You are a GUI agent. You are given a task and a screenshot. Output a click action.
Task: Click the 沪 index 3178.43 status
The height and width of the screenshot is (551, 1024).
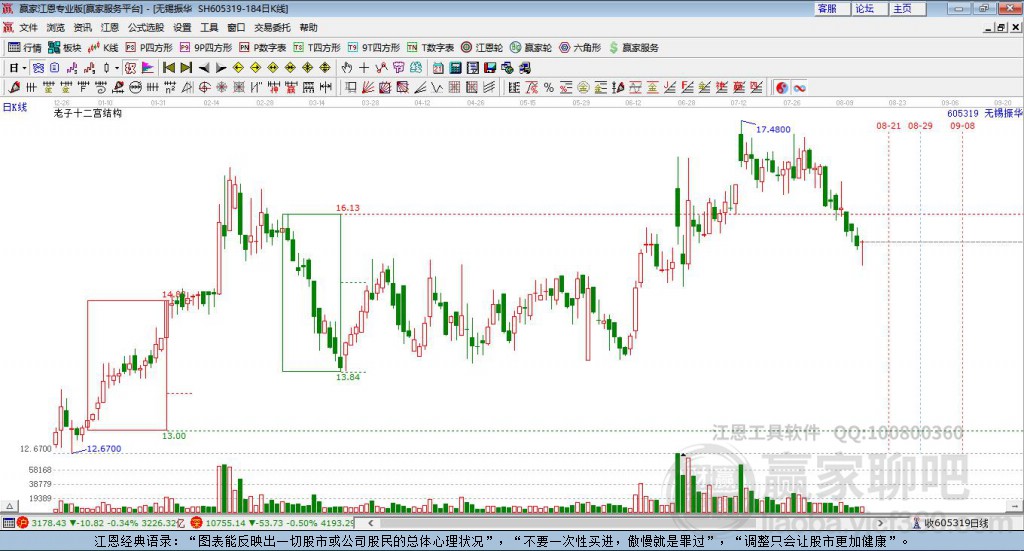tap(101, 523)
